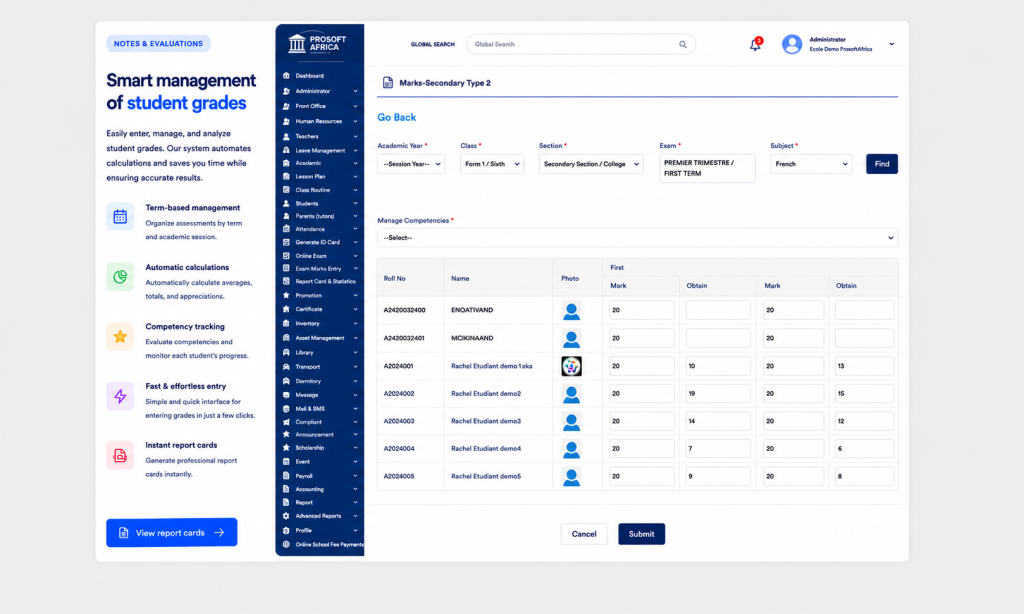Viewport: 1024px width, 614px height.
Task: Click roll number A2024003
Action: [399, 421]
